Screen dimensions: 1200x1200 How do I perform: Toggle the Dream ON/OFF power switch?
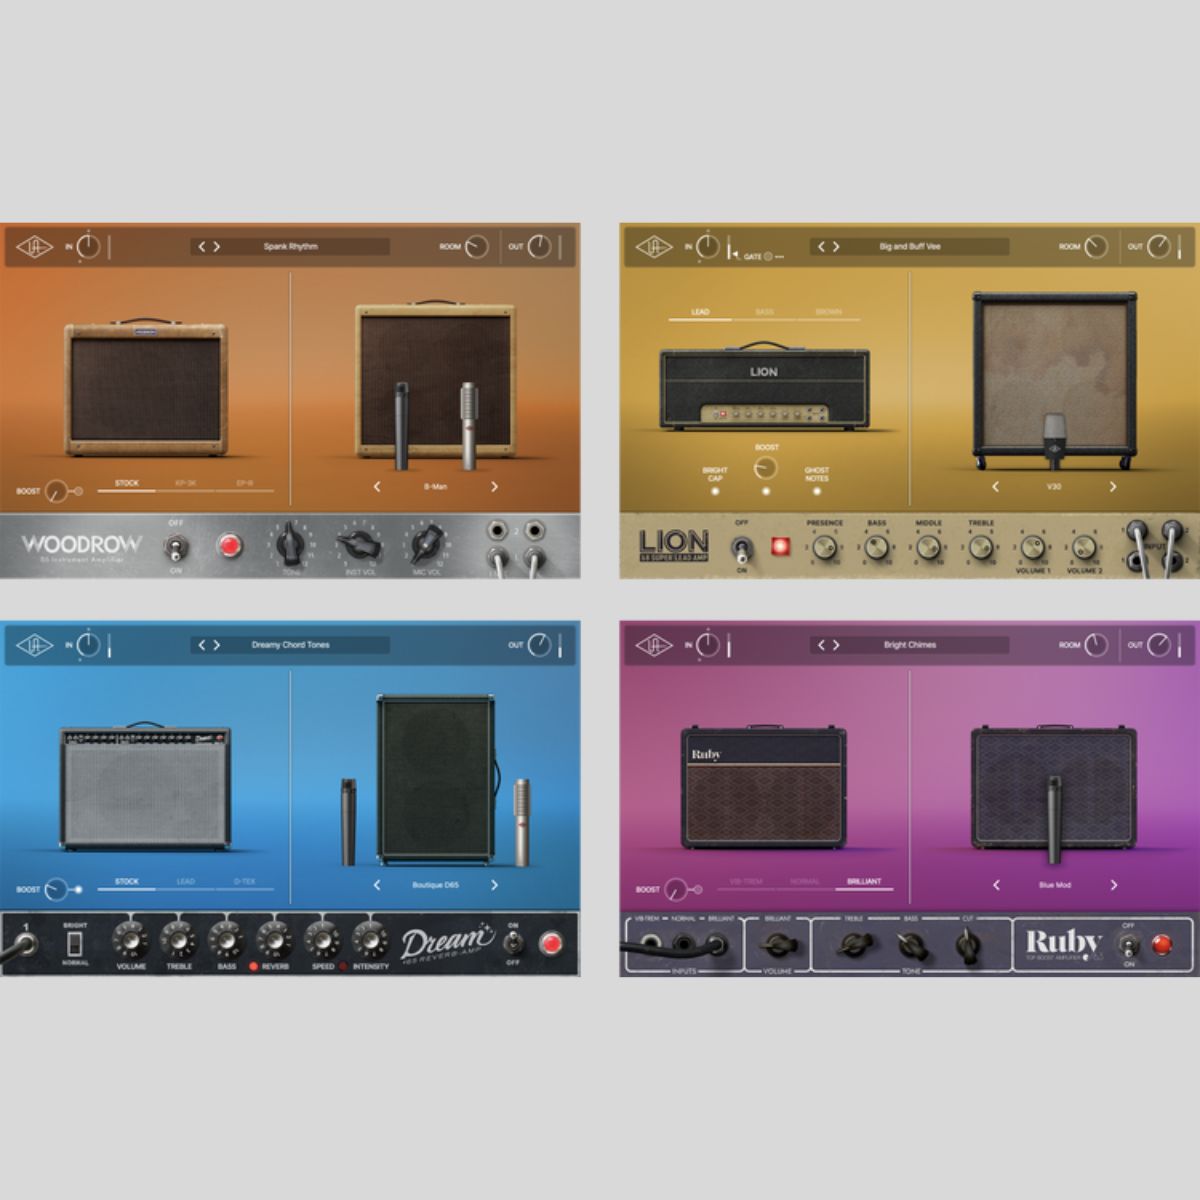[x=513, y=943]
